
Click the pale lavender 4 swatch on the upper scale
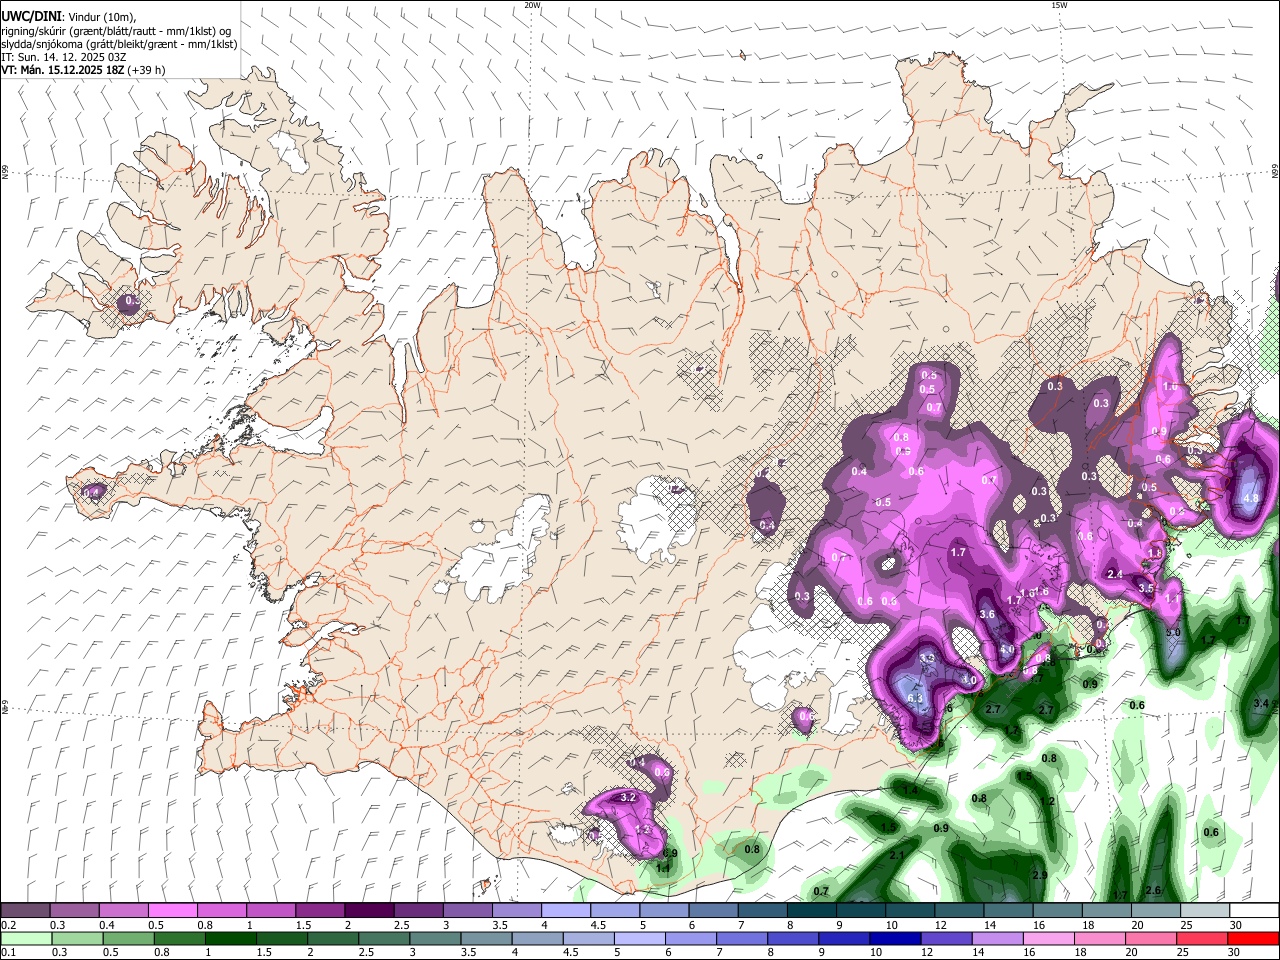pyautogui.click(x=566, y=910)
